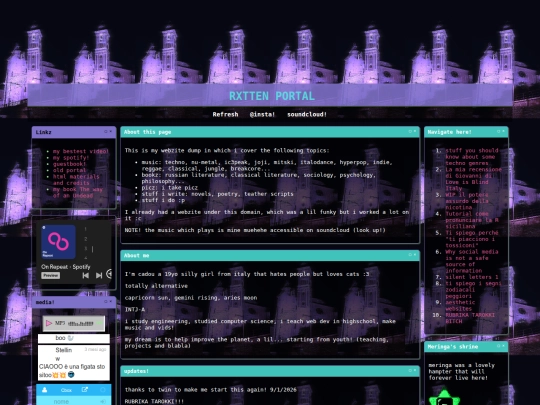Viewport: 540px width, 405px height.
Task: Click circle icon in About me header
Action: coord(410,255)
